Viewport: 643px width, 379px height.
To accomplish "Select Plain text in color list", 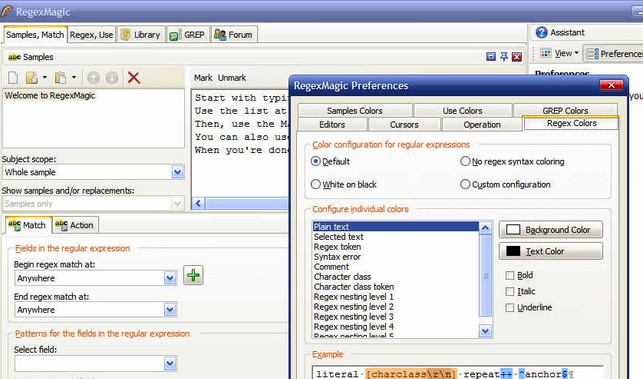I will 395,226.
